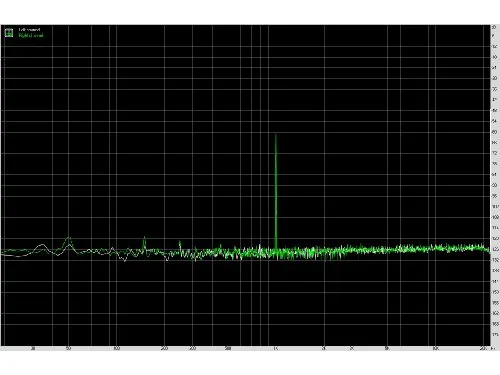
Task: Click the topmost dB label on the right axis
Action: [494, 27]
